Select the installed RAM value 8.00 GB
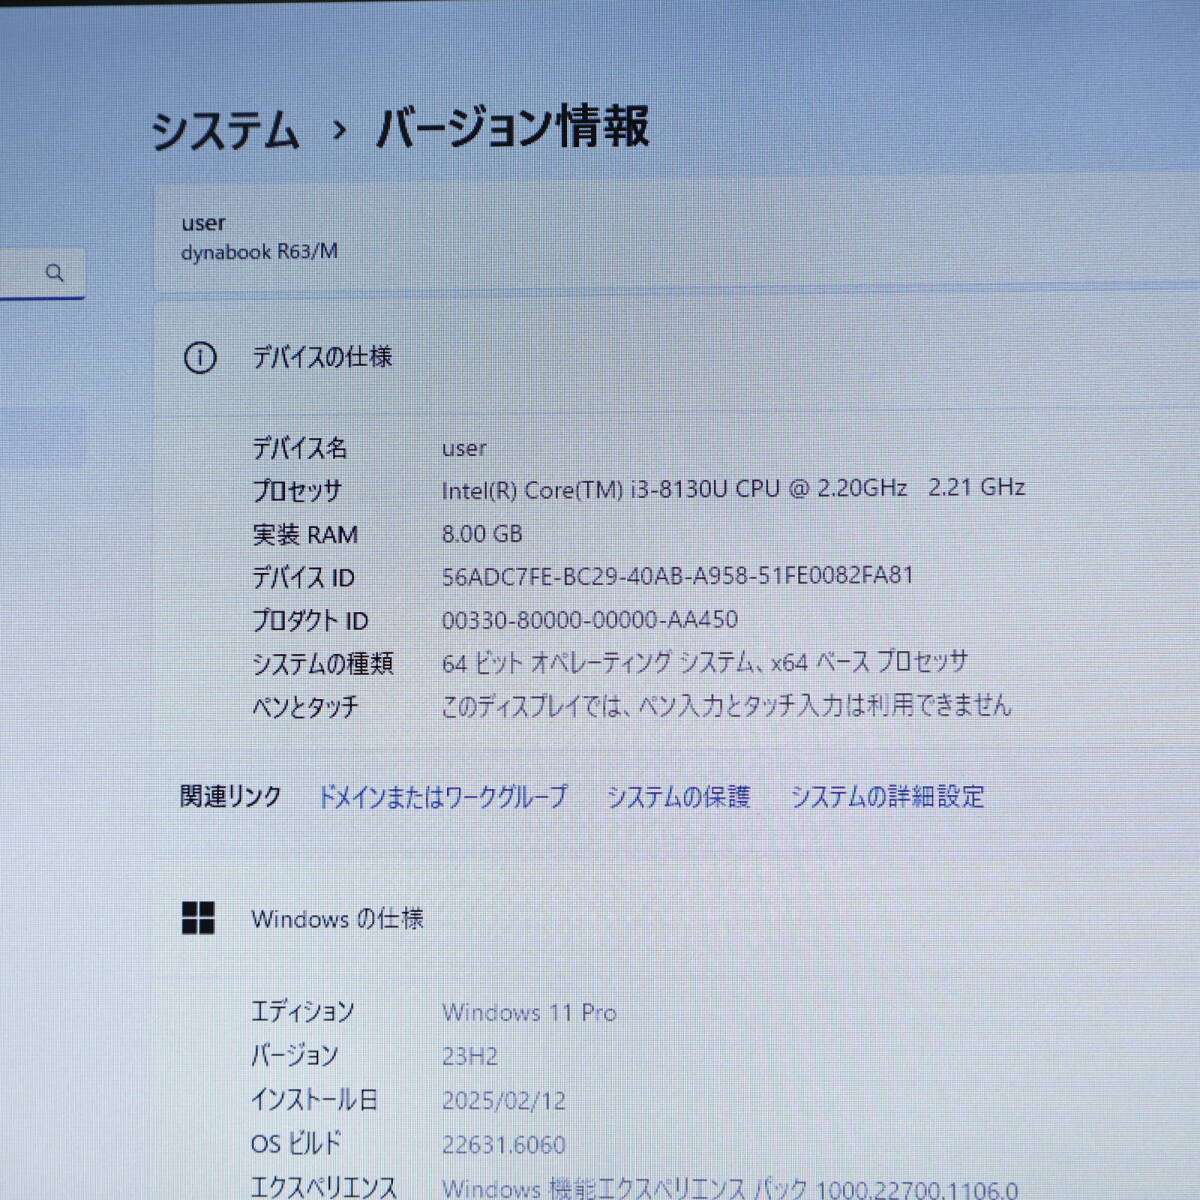 click(x=482, y=533)
